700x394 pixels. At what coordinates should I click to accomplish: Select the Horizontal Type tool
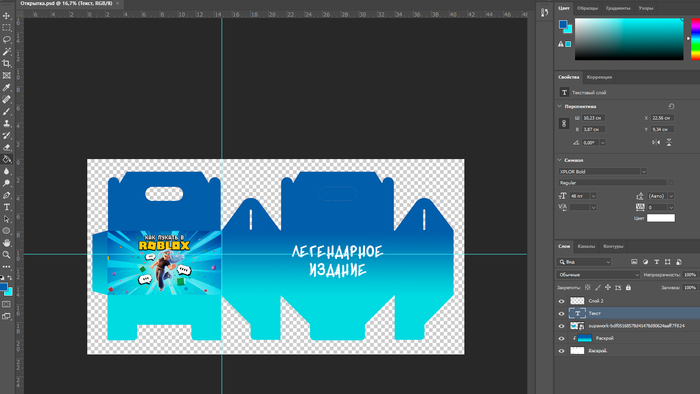pos(6,207)
